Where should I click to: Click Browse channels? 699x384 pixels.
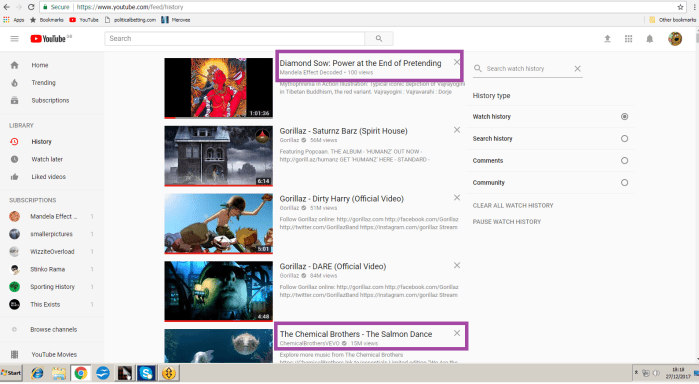point(52,330)
